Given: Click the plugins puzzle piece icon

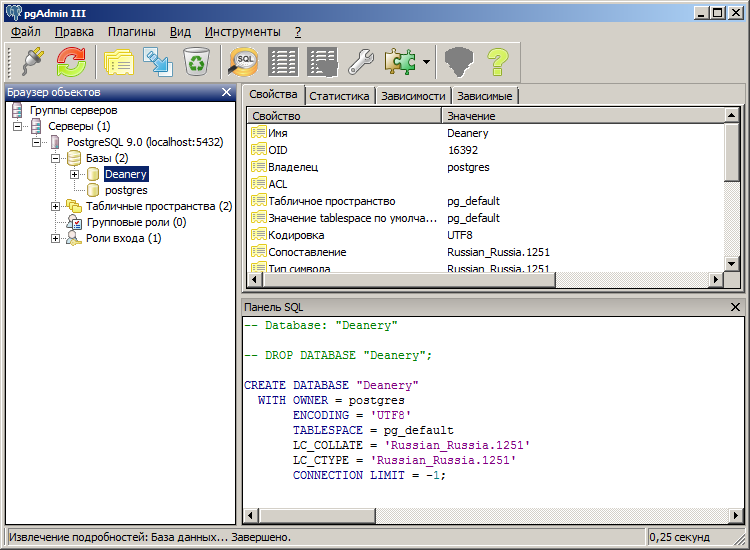Looking at the screenshot, I should coord(399,62).
